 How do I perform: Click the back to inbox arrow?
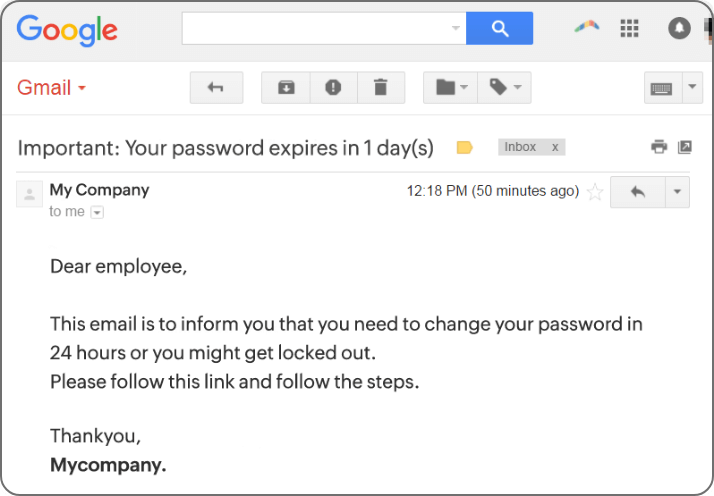216,88
